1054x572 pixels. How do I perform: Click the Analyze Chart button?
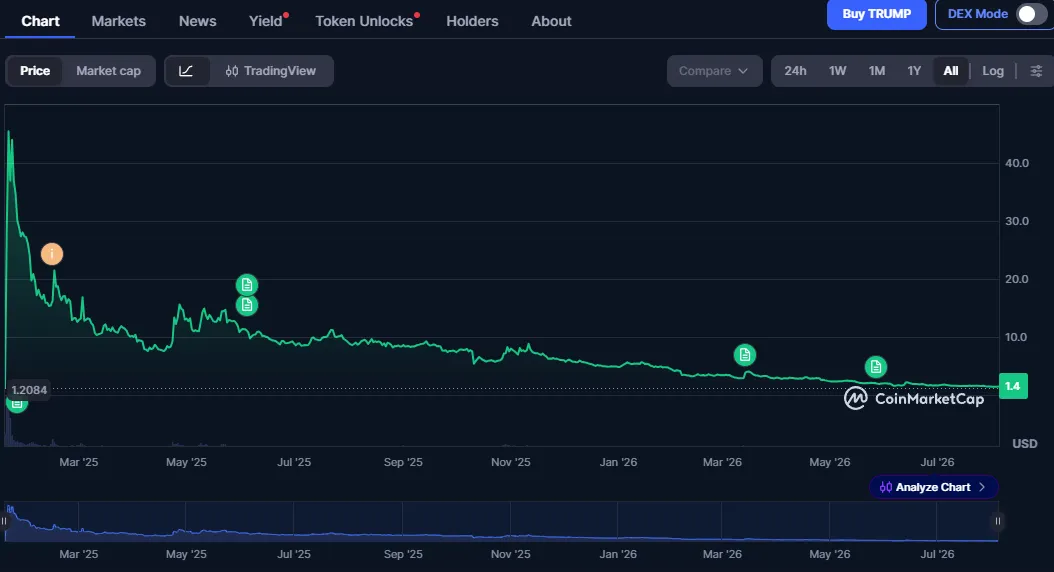pos(933,487)
